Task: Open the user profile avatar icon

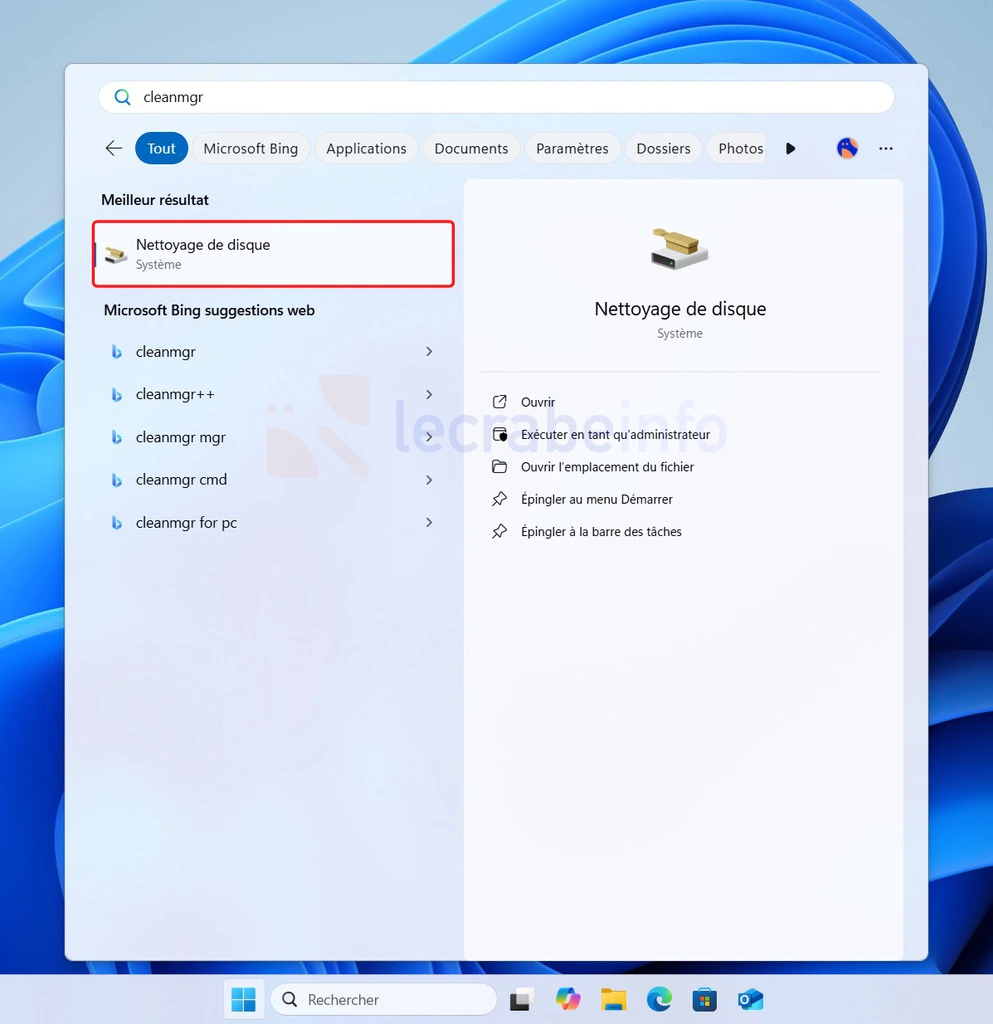Action: pos(847,148)
